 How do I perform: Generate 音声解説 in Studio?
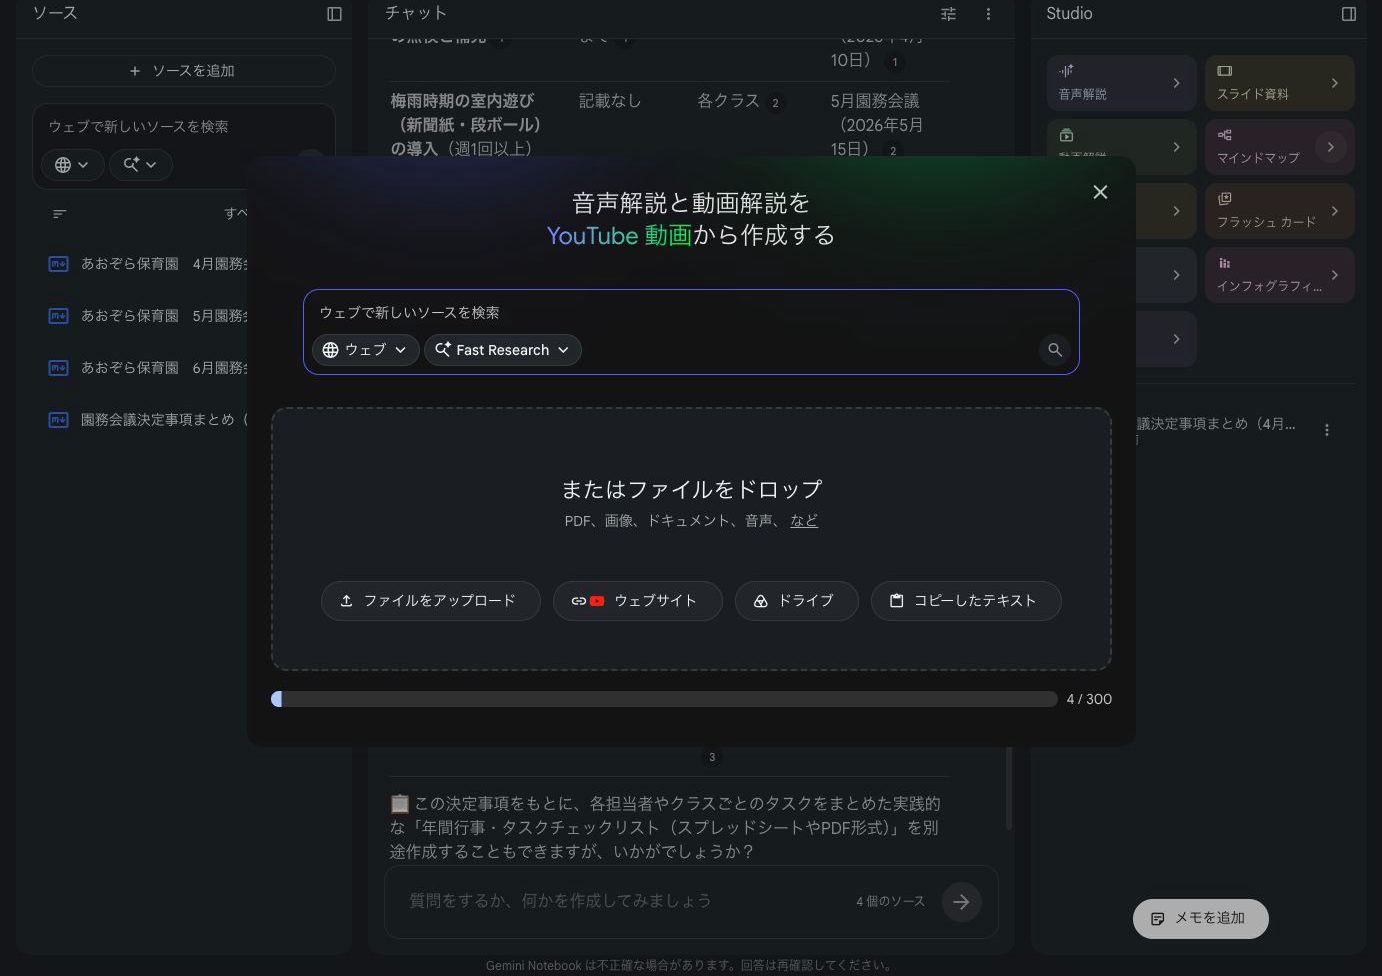1121,83
